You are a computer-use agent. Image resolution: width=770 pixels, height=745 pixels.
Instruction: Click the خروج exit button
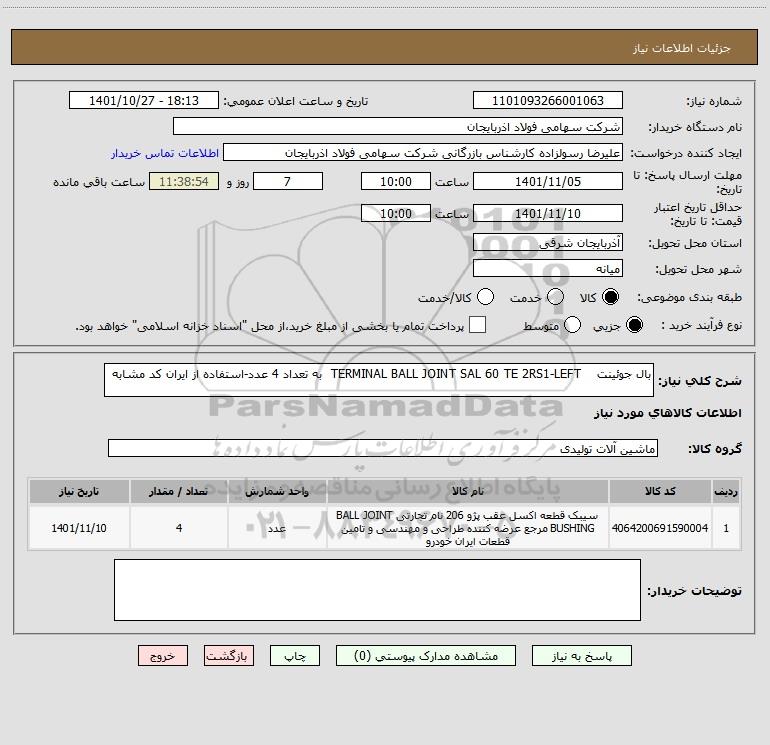pyautogui.click(x=163, y=656)
